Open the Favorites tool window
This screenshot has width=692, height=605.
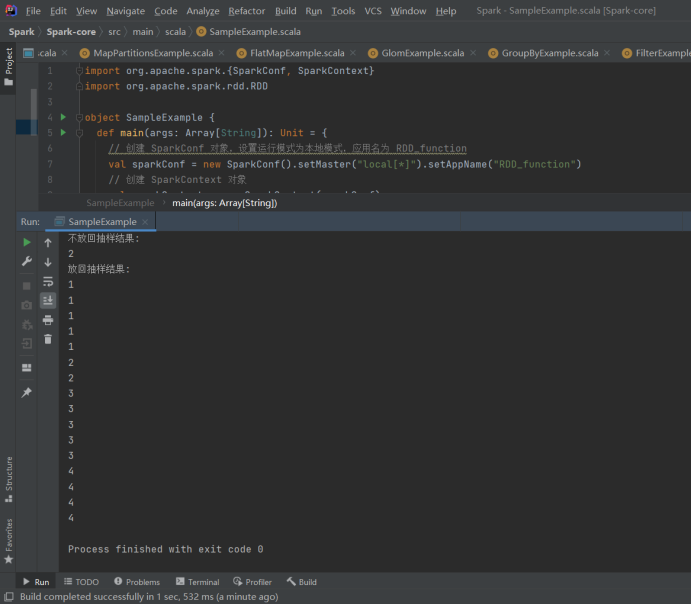click(8, 541)
